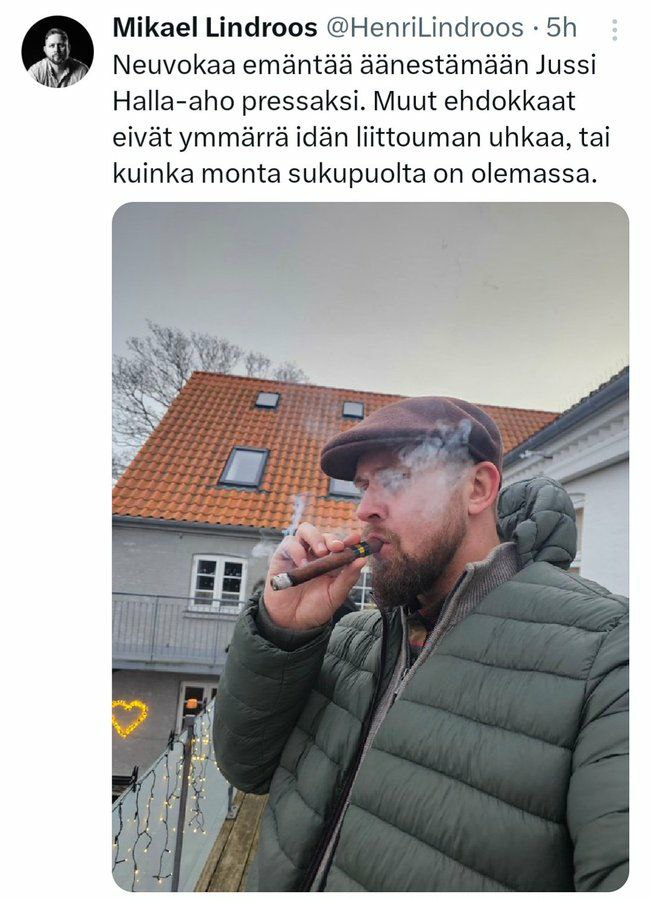The width and height of the screenshot is (651, 900).
Task: Open the tweet via the 5h timestamp
Action: (x=561, y=28)
